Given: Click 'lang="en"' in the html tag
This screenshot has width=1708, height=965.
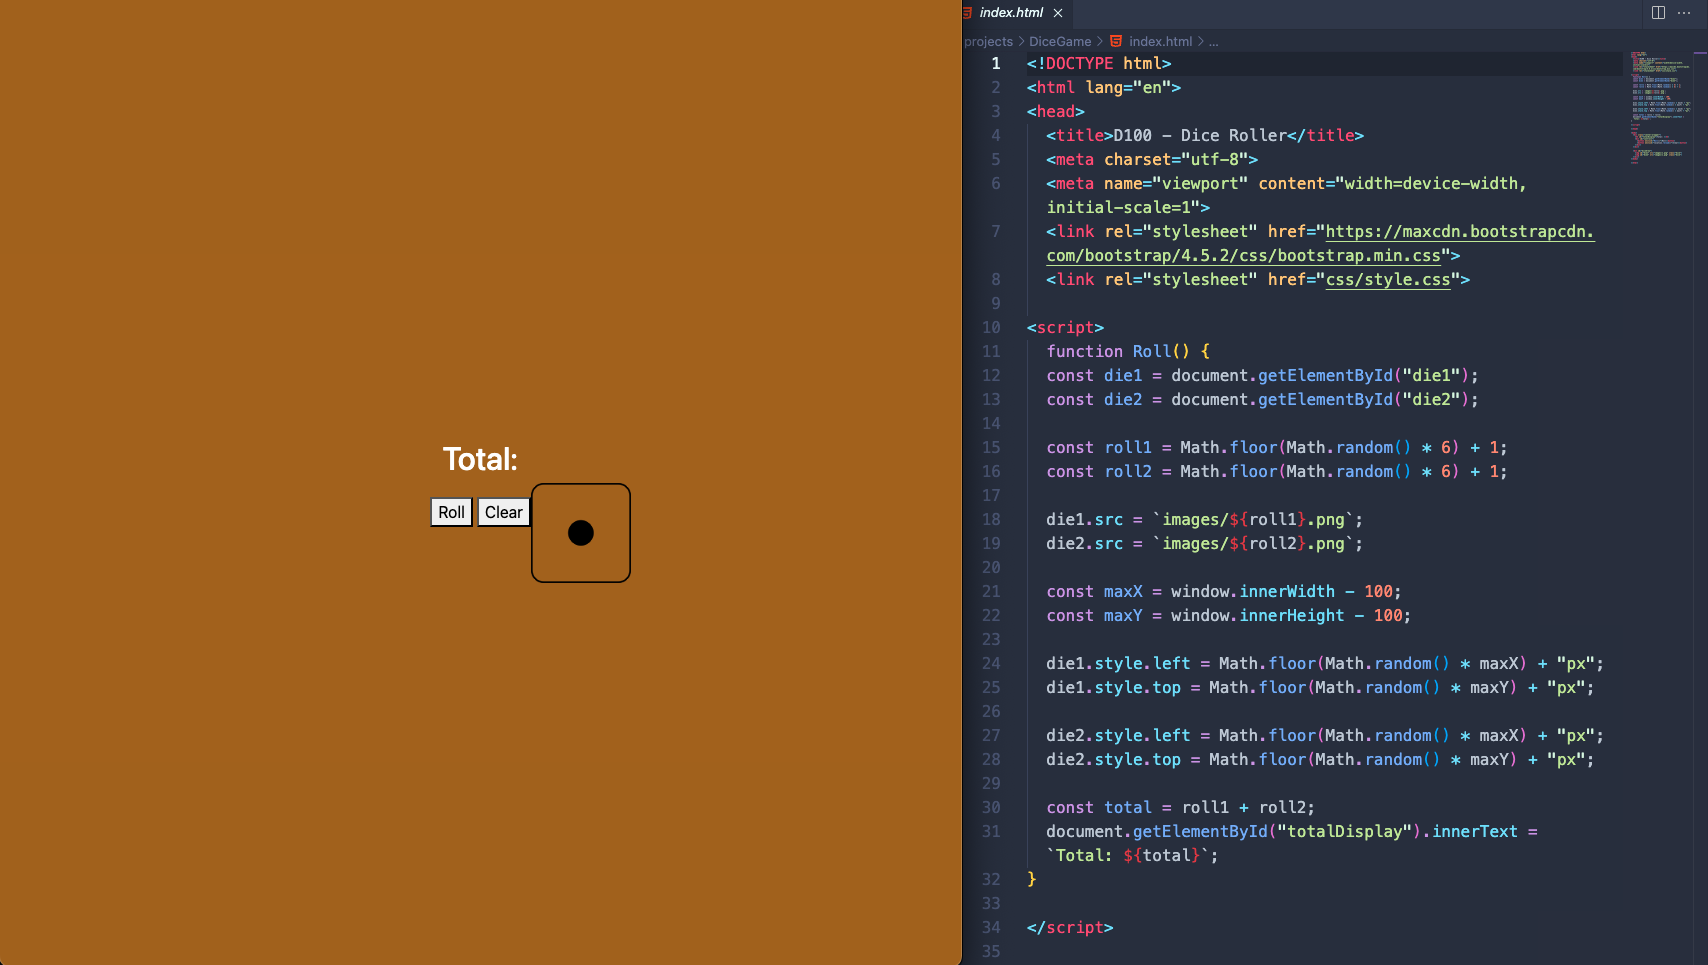Looking at the screenshot, I should (x=1128, y=87).
